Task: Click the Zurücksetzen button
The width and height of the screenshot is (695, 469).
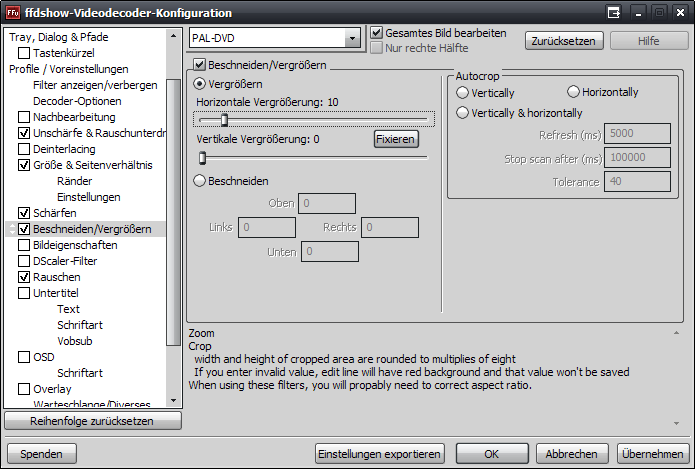Action: 564,41
